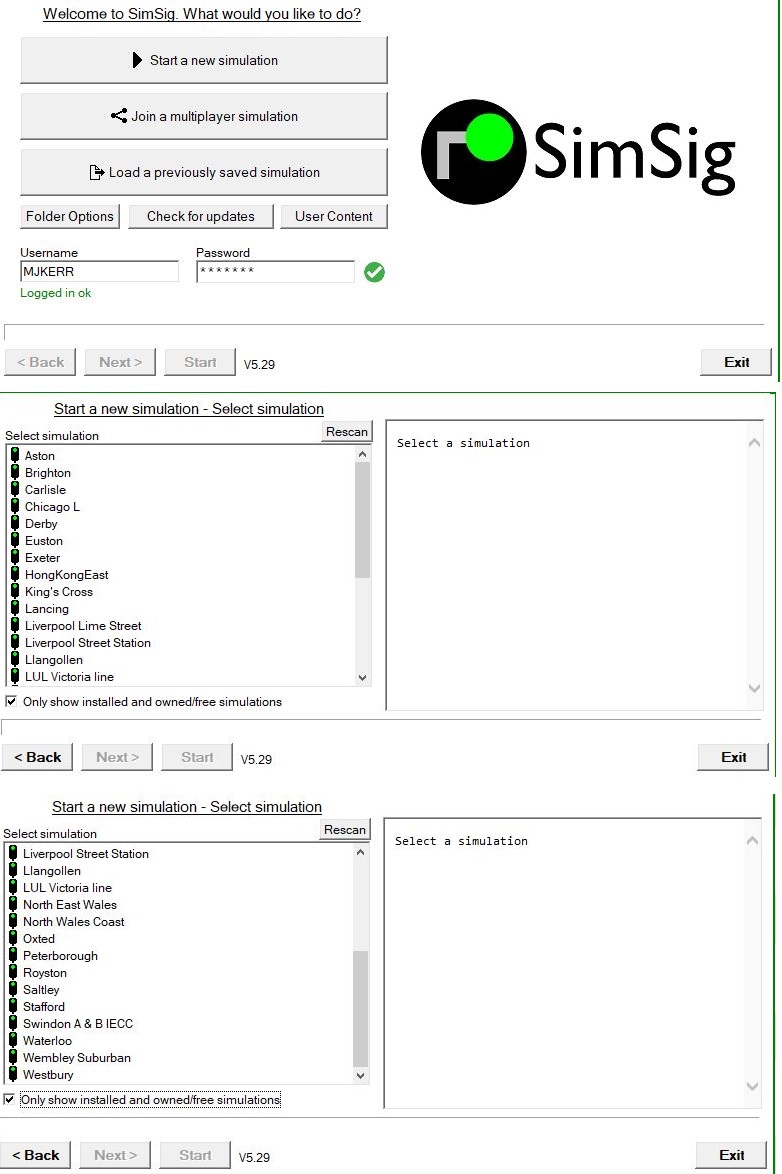Click the green login success checkmark icon
The height and width of the screenshot is (1174, 782).
[375, 272]
